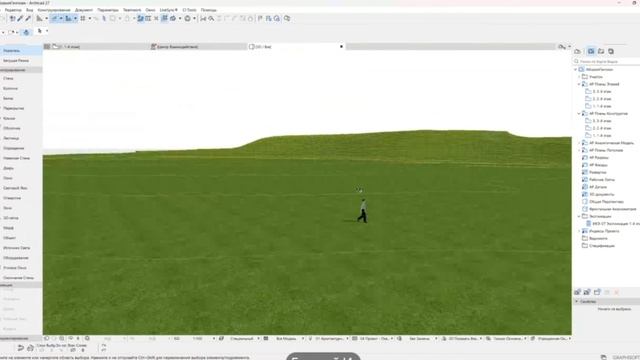Image resolution: width=640 pixels, height=360 pixels.
Task: Open the Редактор menu
Action: 13,10
